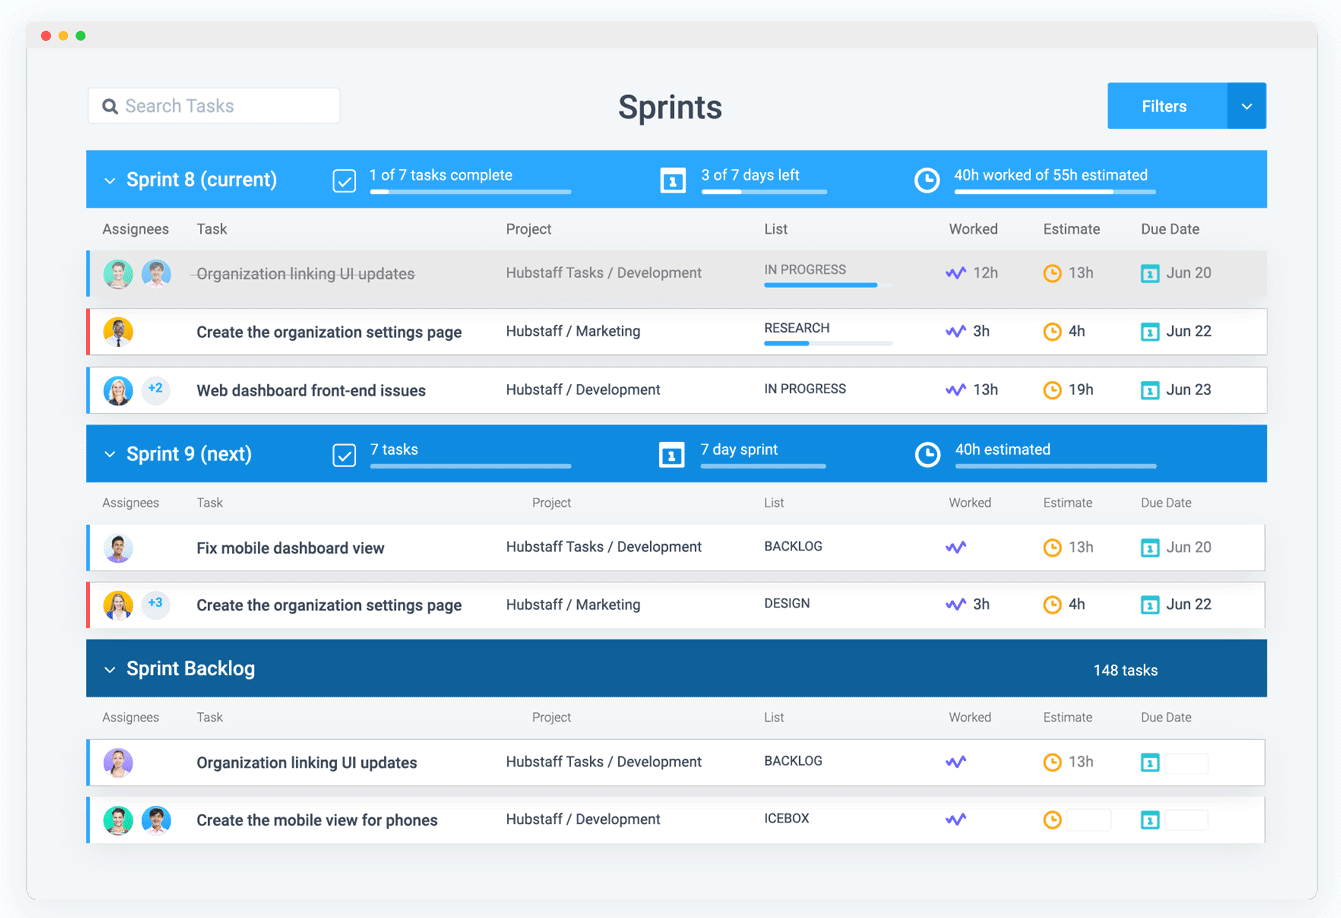Image resolution: width=1341 pixels, height=918 pixels.
Task: Click the +3 assignees avatar badge
Action: (x=155, y=604)
